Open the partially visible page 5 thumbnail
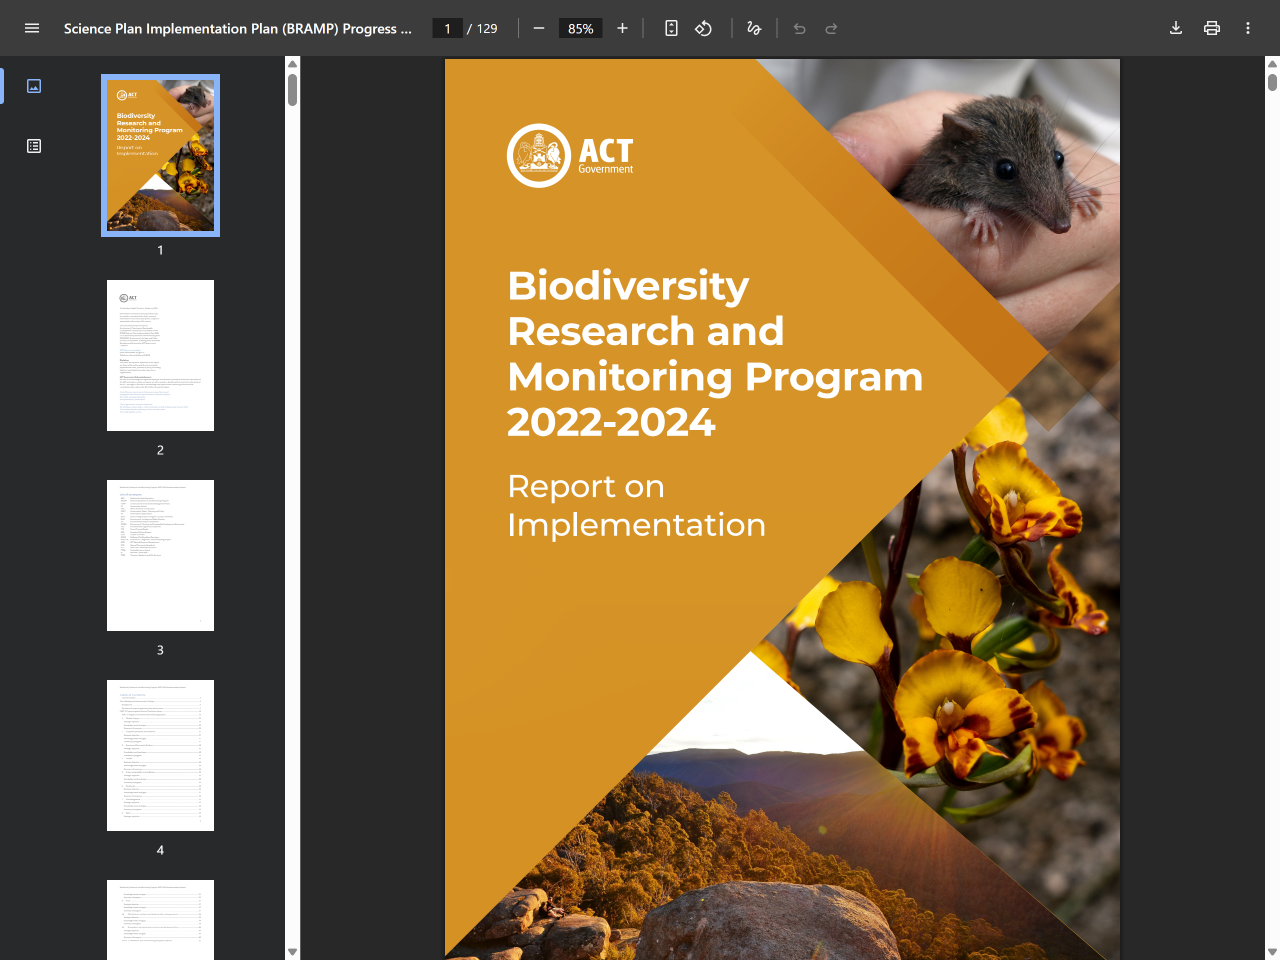This screenshot has width=1280, height=960. coord(160,920)
